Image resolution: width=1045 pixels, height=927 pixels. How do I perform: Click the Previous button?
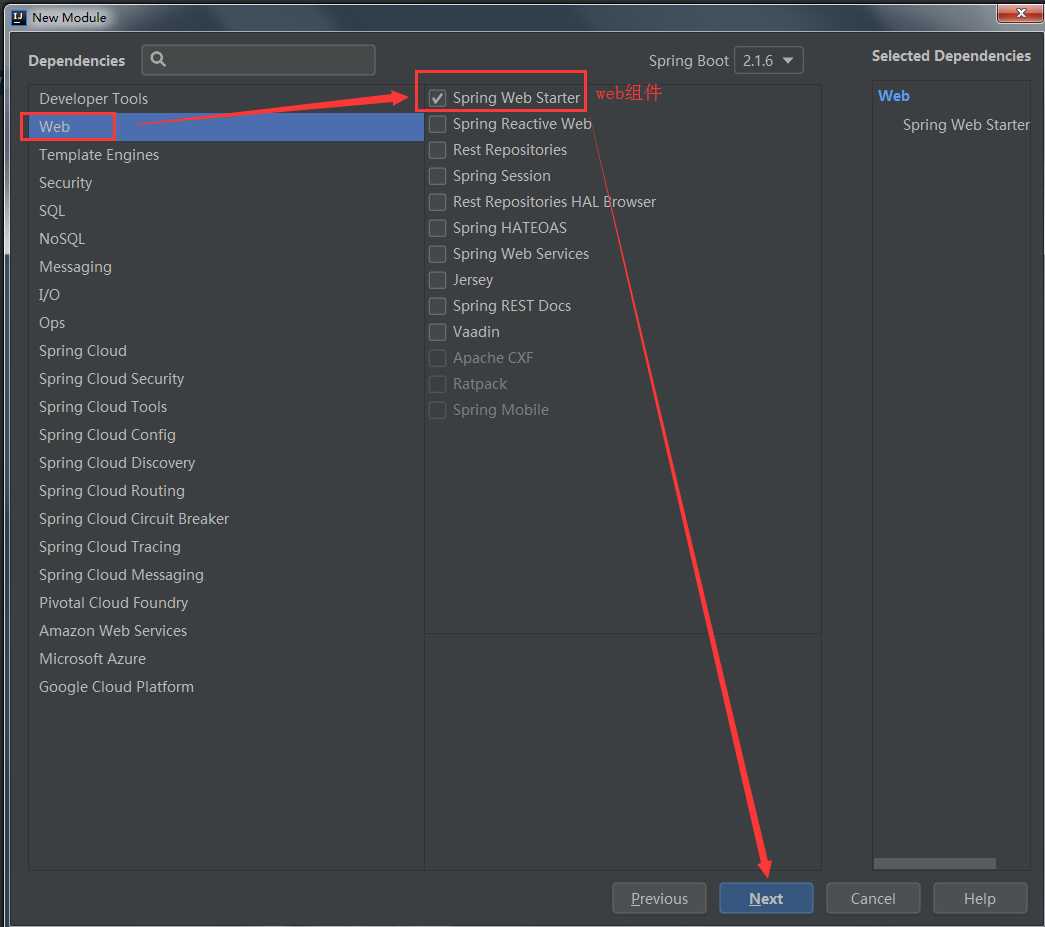pos(659,898)
